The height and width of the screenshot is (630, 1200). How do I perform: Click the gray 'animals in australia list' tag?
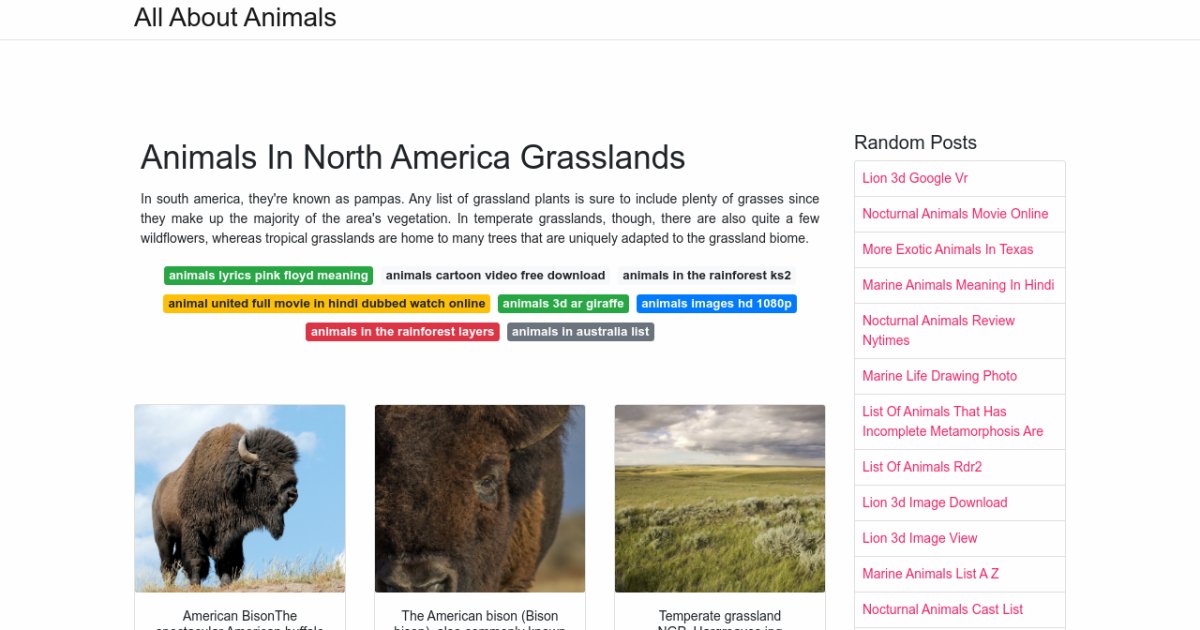click(x=580, y=331)
